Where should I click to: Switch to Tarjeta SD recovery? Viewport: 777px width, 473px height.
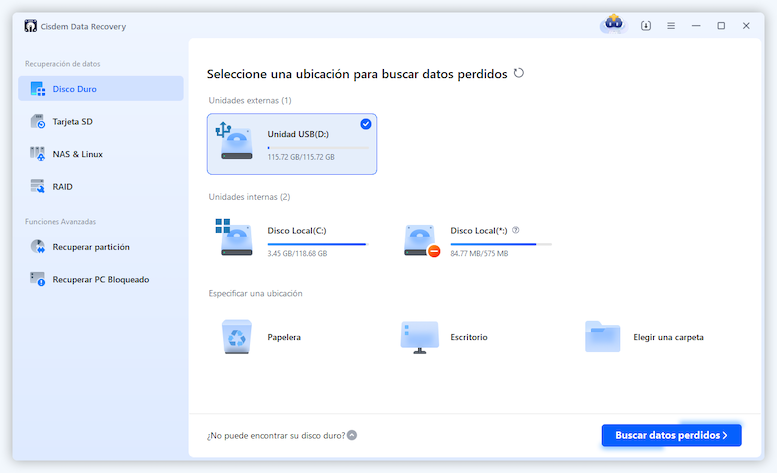[x=101, y=122]
